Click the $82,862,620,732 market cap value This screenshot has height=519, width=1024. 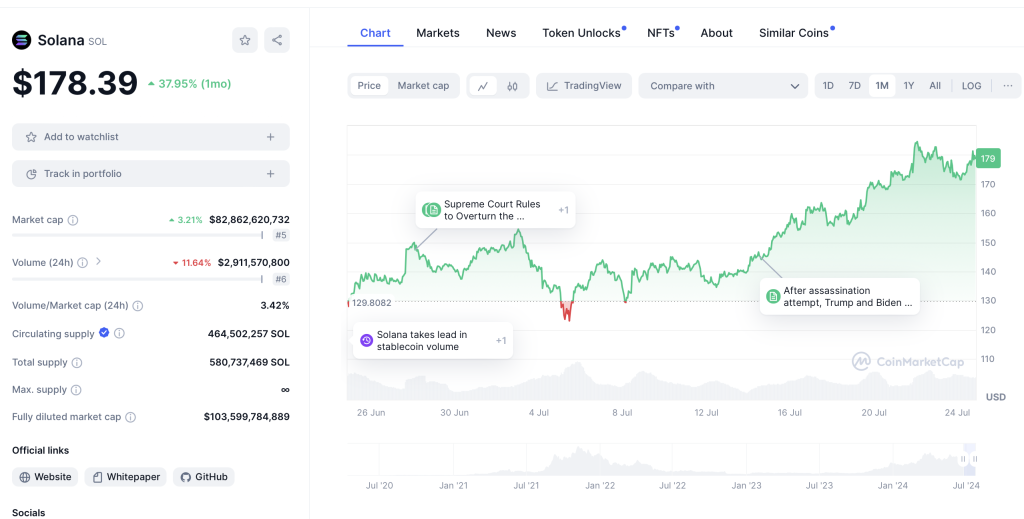tap(249, 220)
